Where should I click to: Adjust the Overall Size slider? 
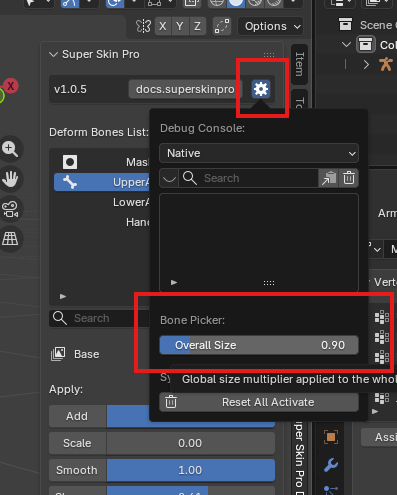click(259, 345)
